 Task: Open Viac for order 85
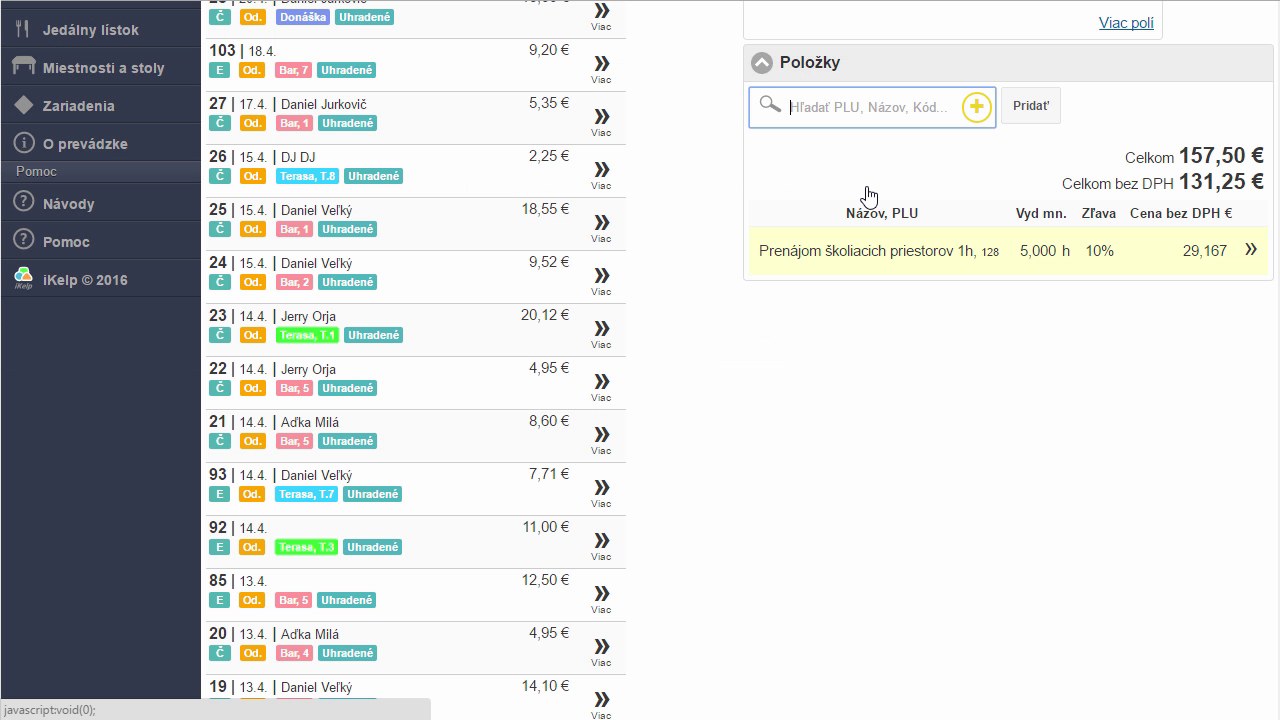click(601, 600)
